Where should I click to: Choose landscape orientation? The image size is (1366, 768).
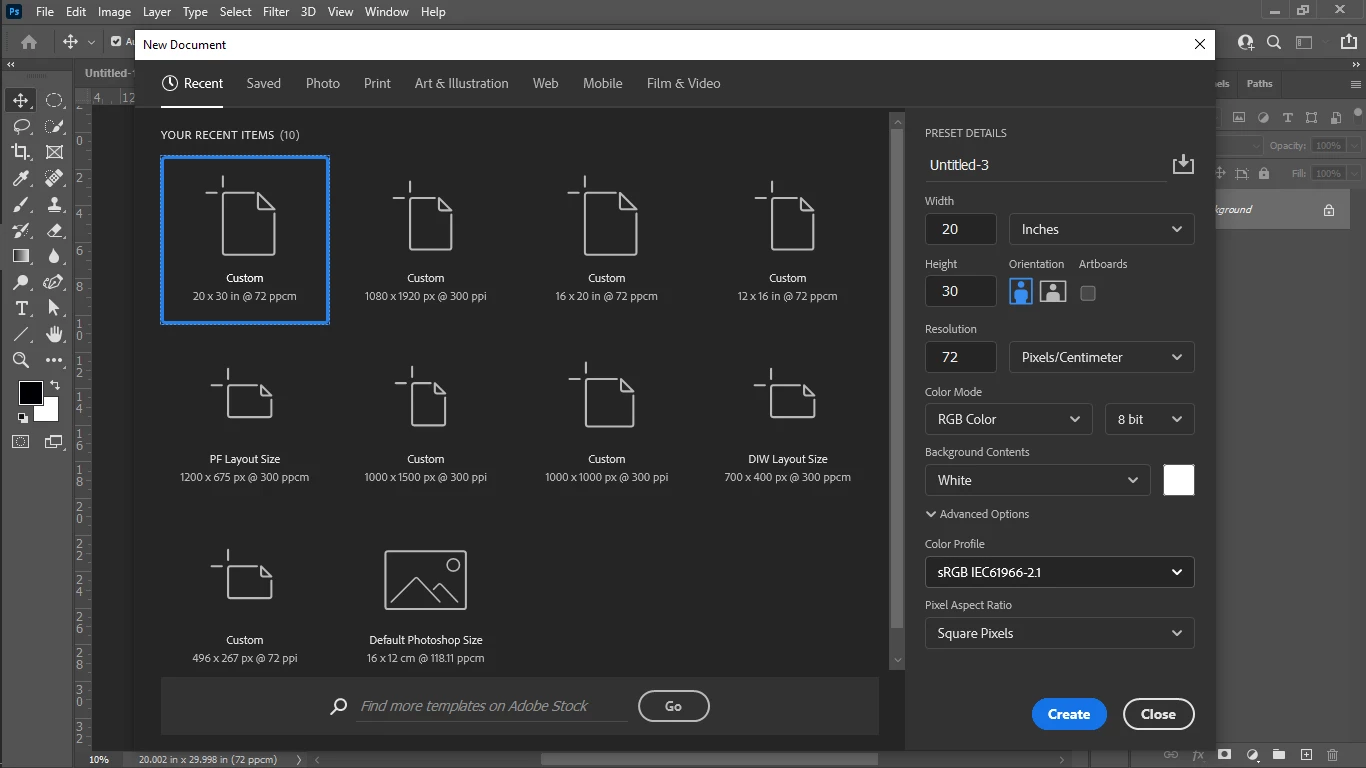pos(1053,291)
